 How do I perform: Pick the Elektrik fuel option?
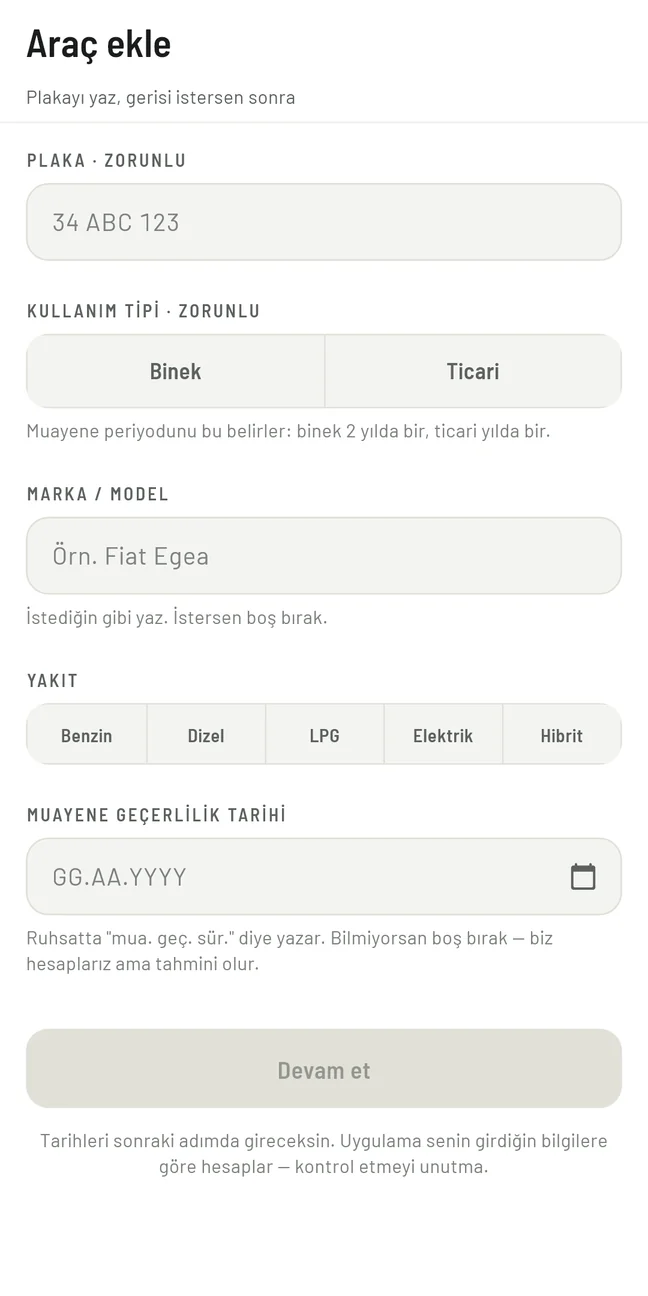pos(443,735)
